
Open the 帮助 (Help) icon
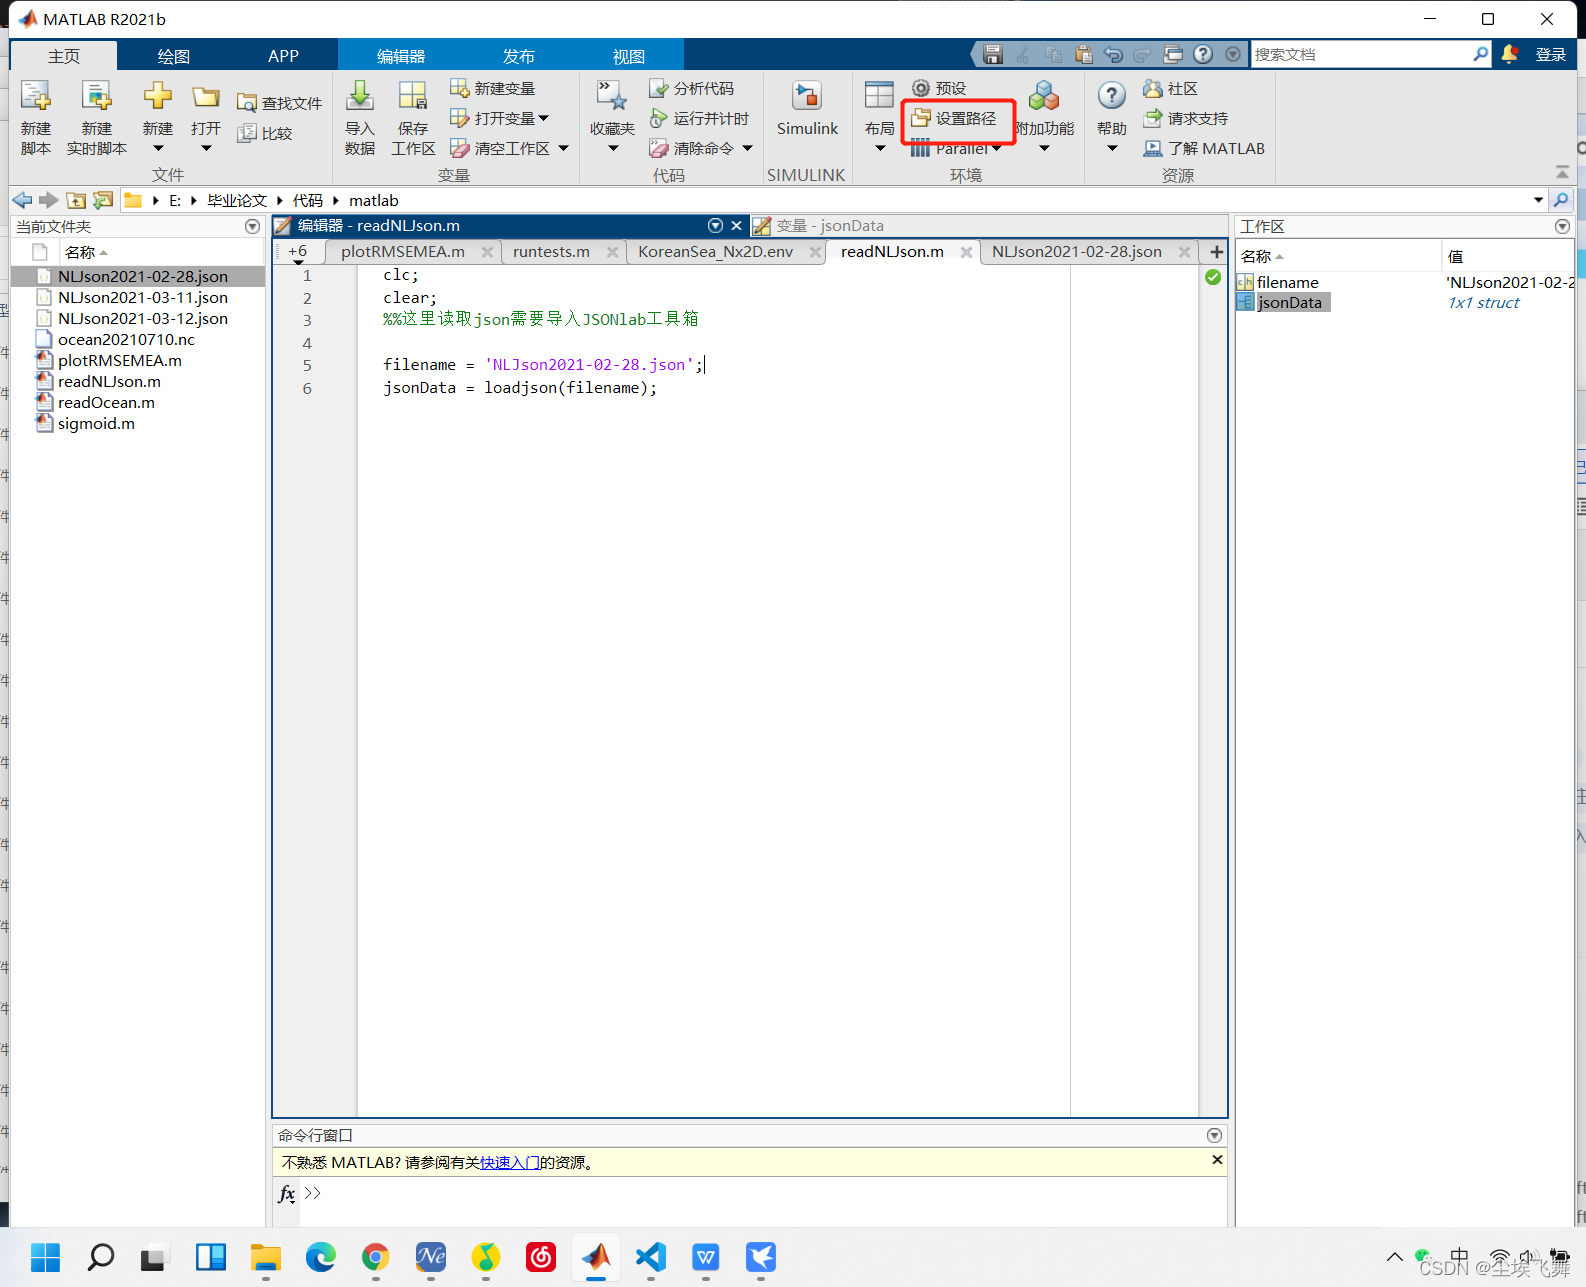1112,97
